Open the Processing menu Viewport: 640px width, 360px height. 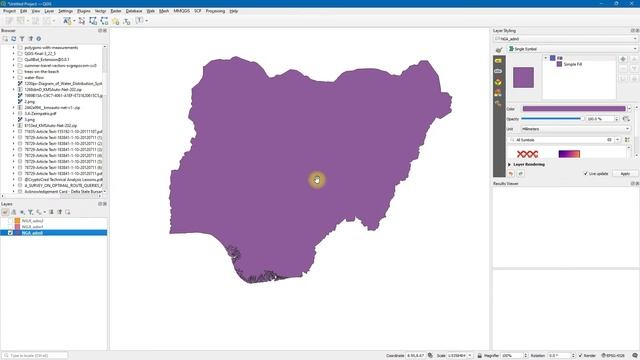[x=215, y=11]
